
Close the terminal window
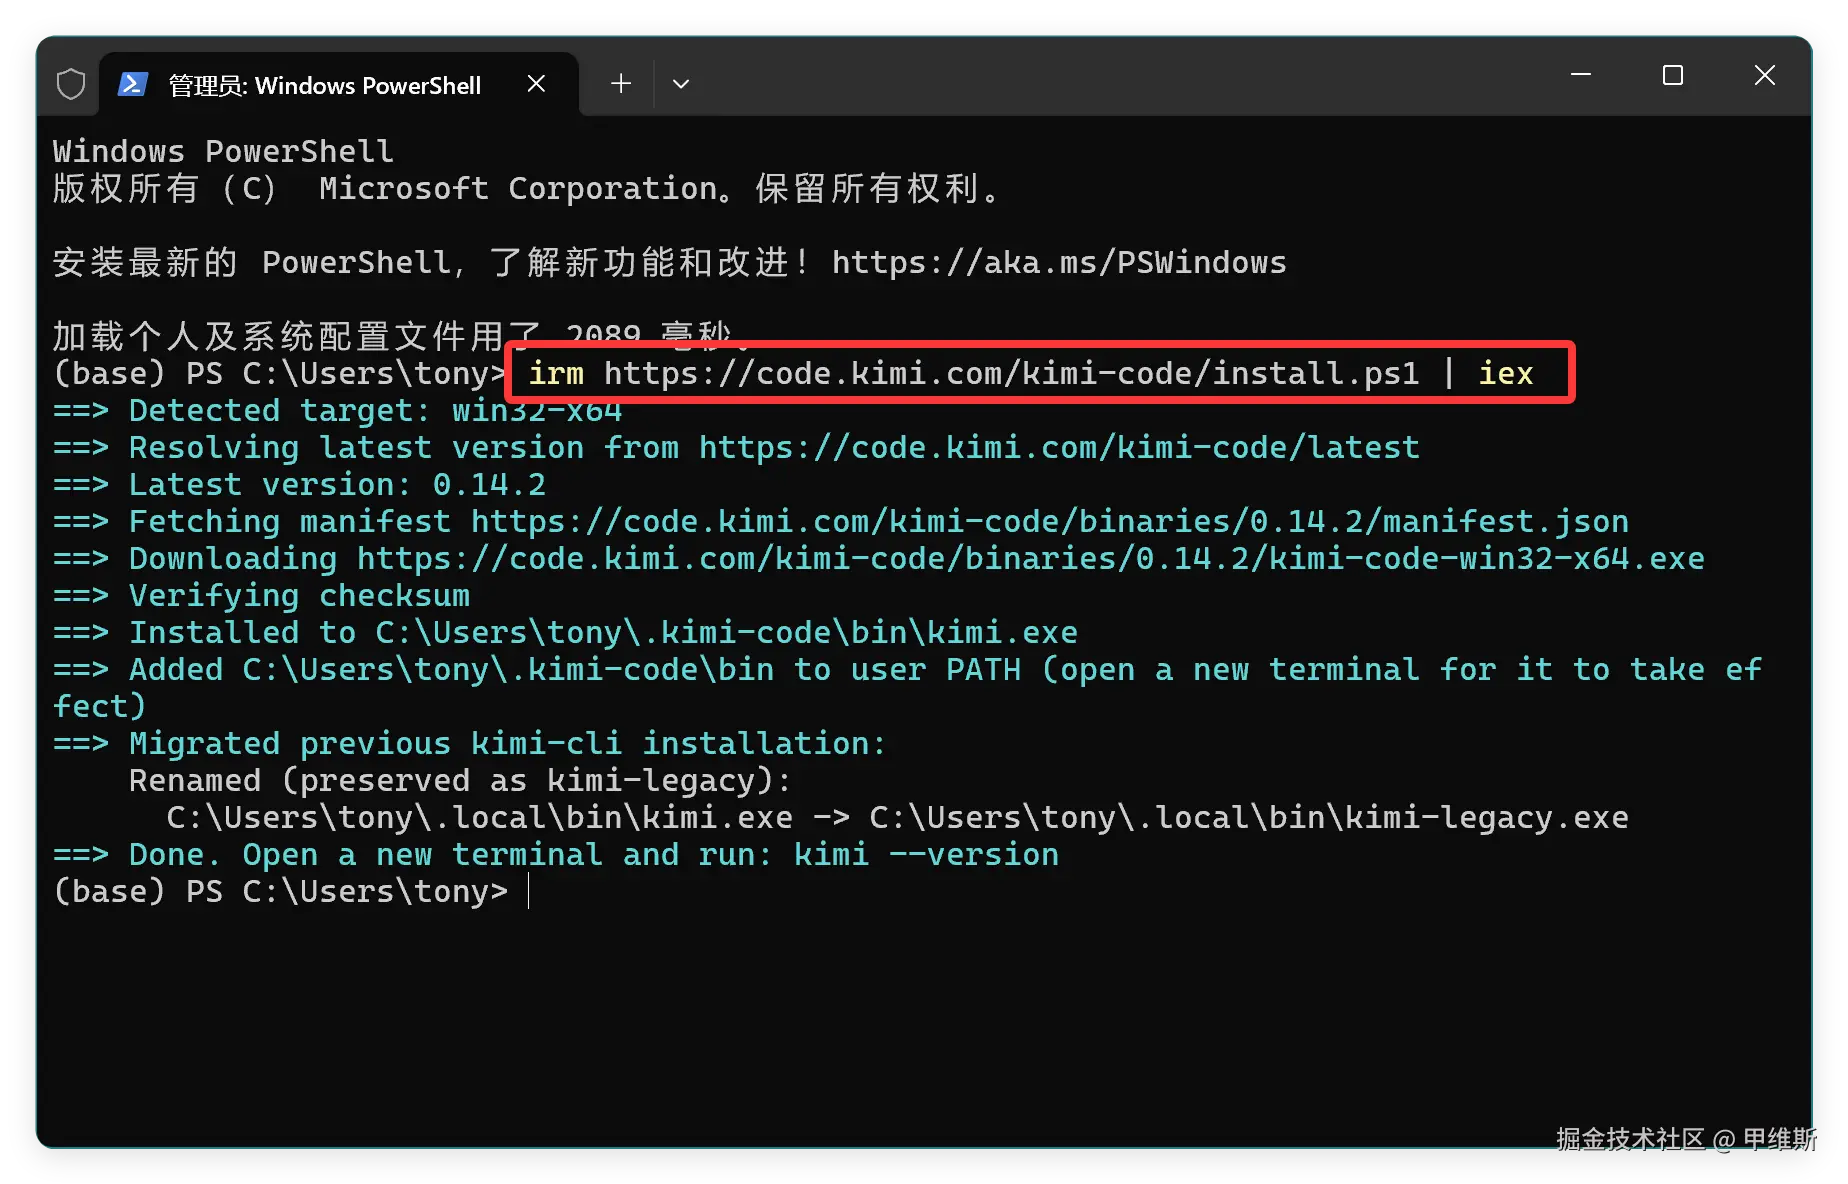pos(1765,75)
